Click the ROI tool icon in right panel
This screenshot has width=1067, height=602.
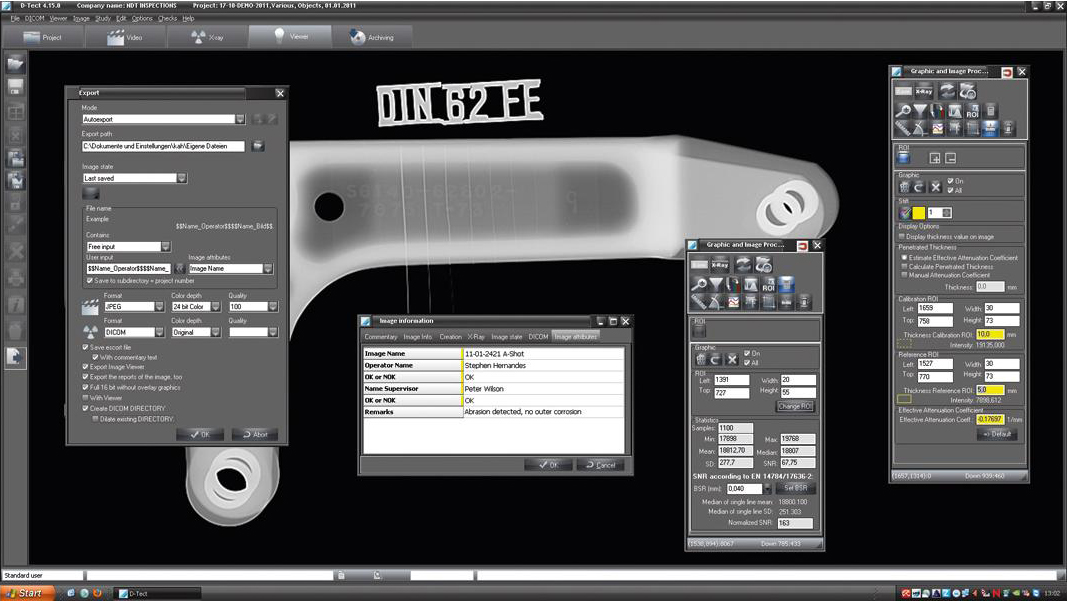[x=972, y=112]
